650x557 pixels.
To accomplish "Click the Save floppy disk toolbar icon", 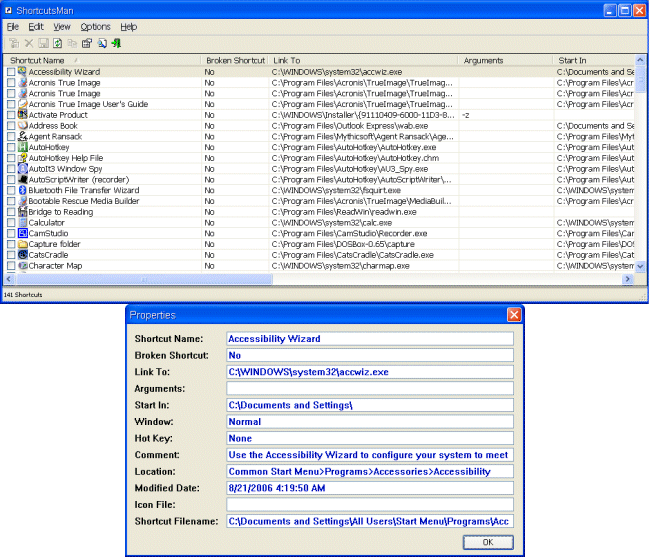I will point(44,43).
